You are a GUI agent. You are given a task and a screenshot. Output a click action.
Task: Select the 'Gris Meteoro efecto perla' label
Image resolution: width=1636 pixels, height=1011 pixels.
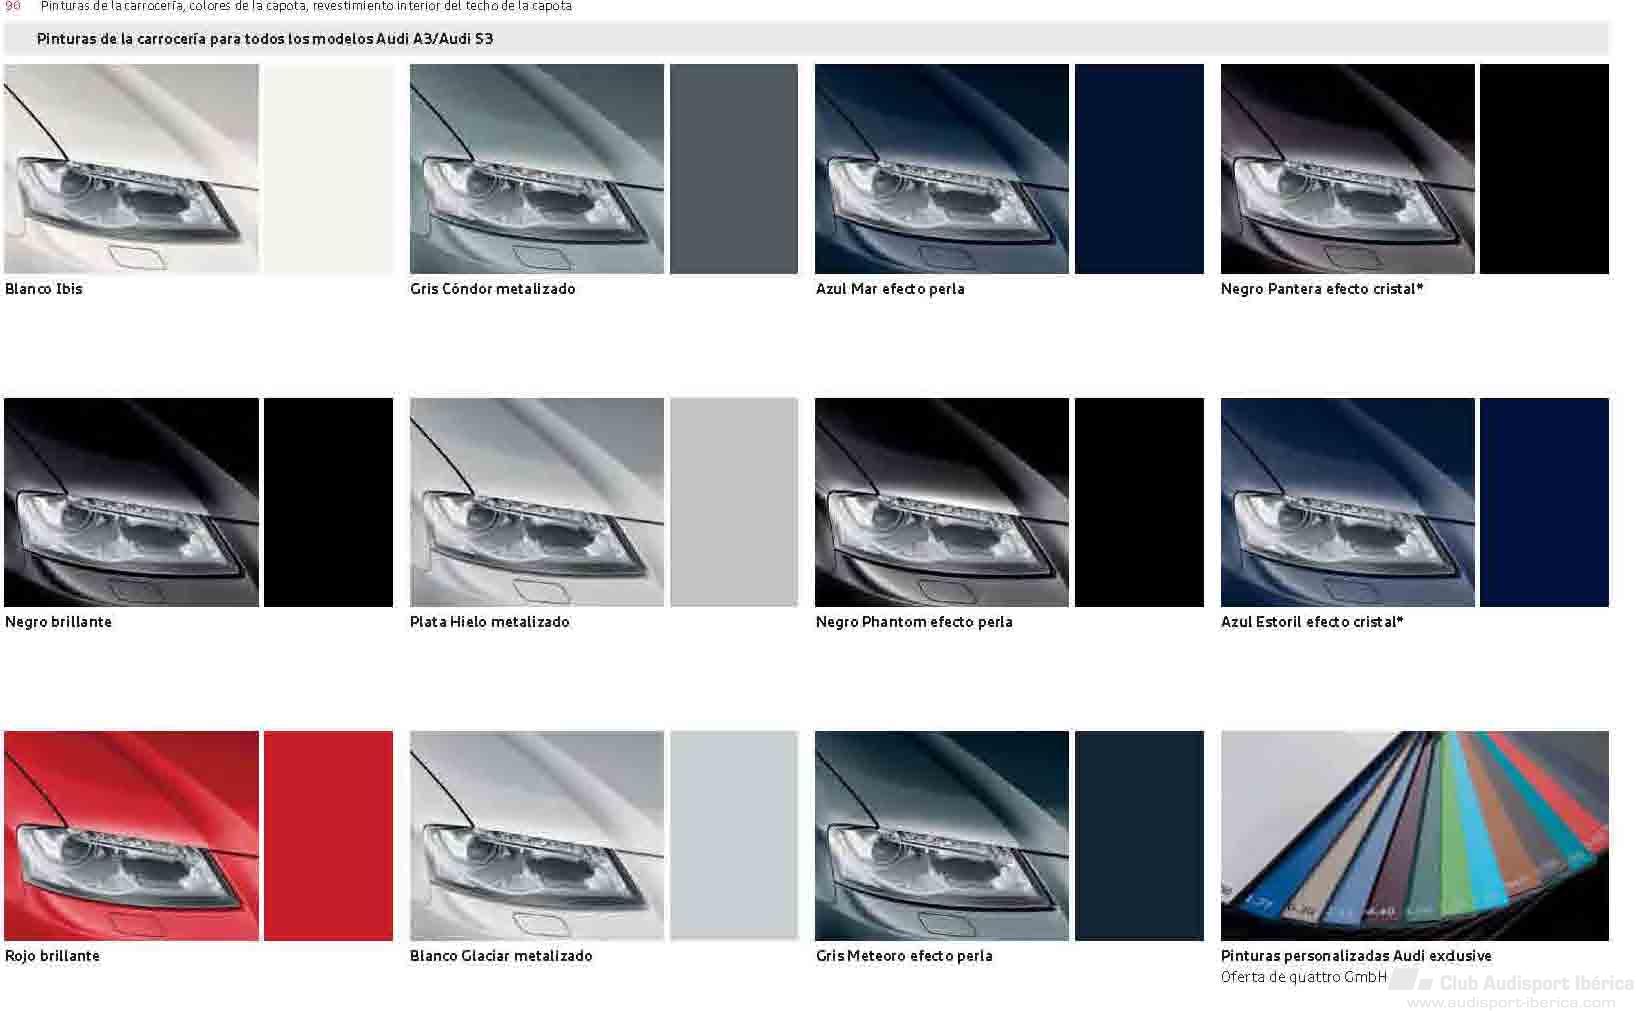pyautogui.click(x=904, y=956)
